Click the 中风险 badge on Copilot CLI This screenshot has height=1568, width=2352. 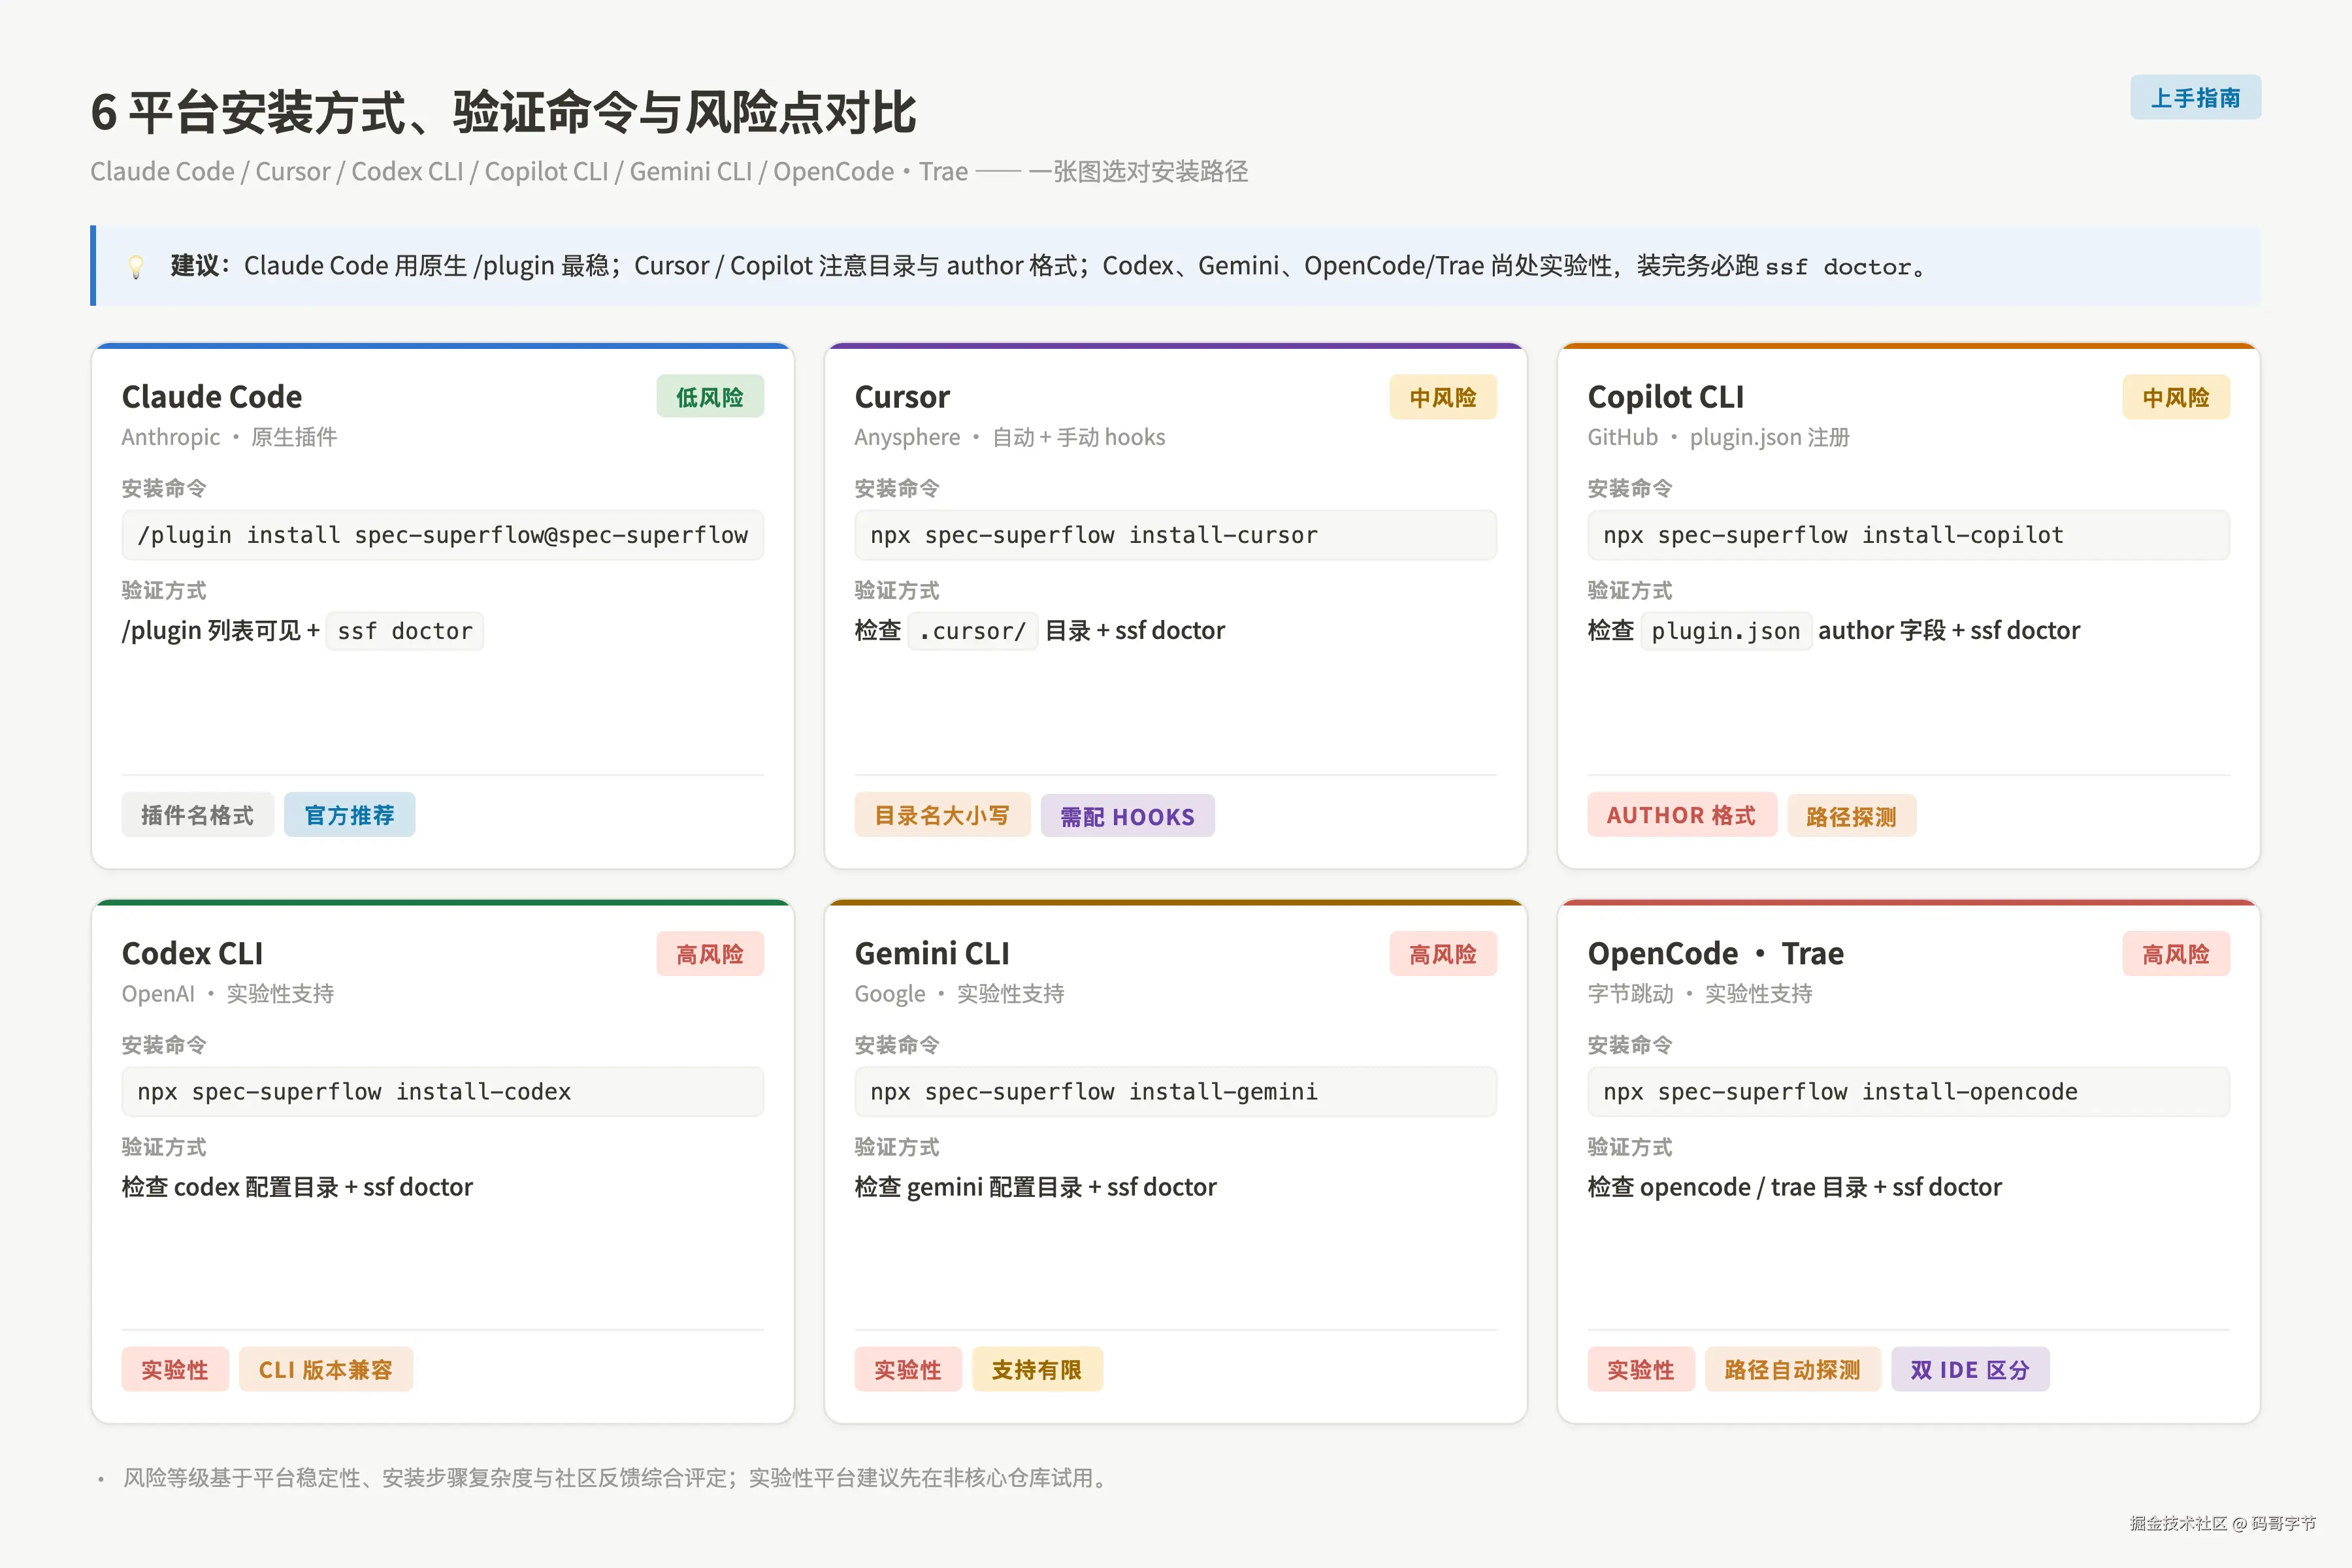tap(2176, 397)
